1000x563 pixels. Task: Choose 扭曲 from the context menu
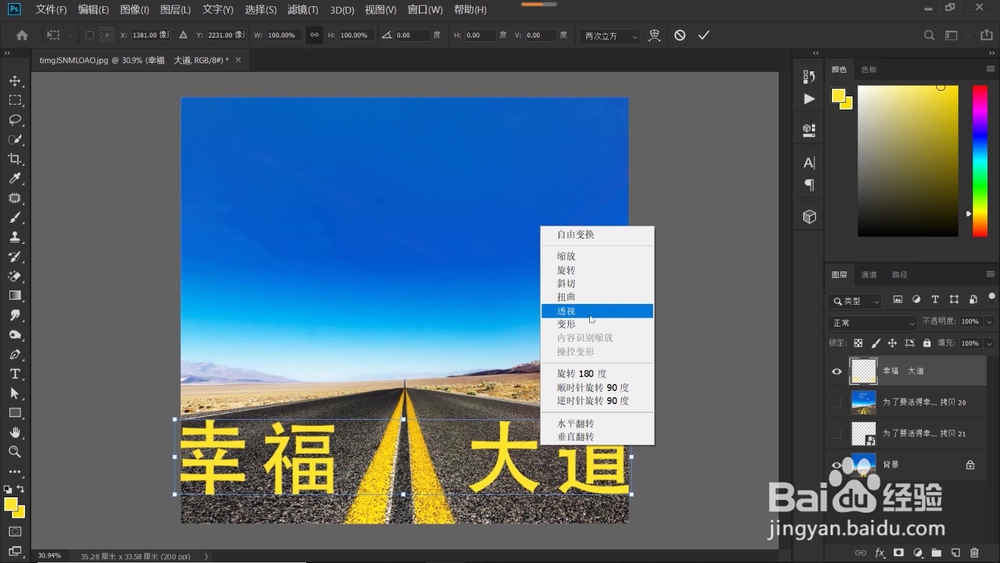click(597, 297)
